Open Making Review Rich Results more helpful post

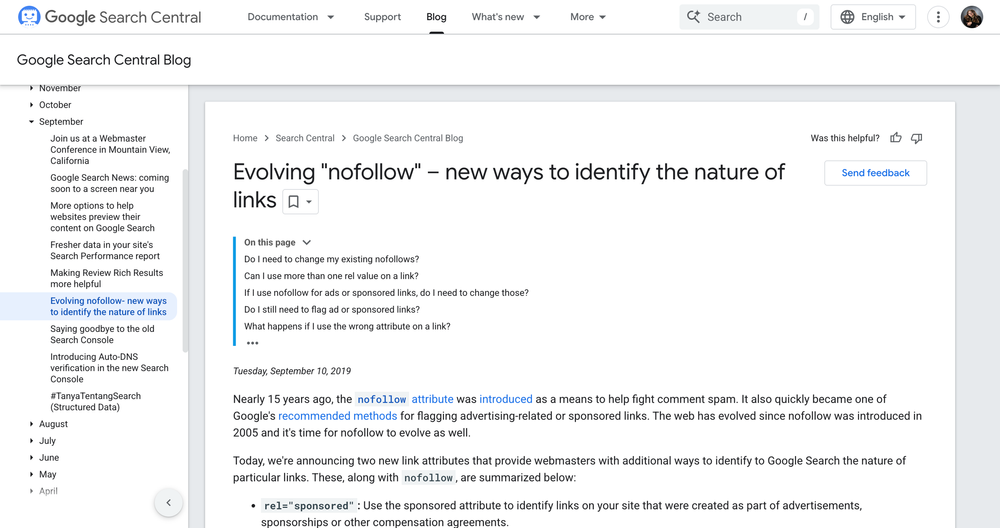click(x=107, y=278)
